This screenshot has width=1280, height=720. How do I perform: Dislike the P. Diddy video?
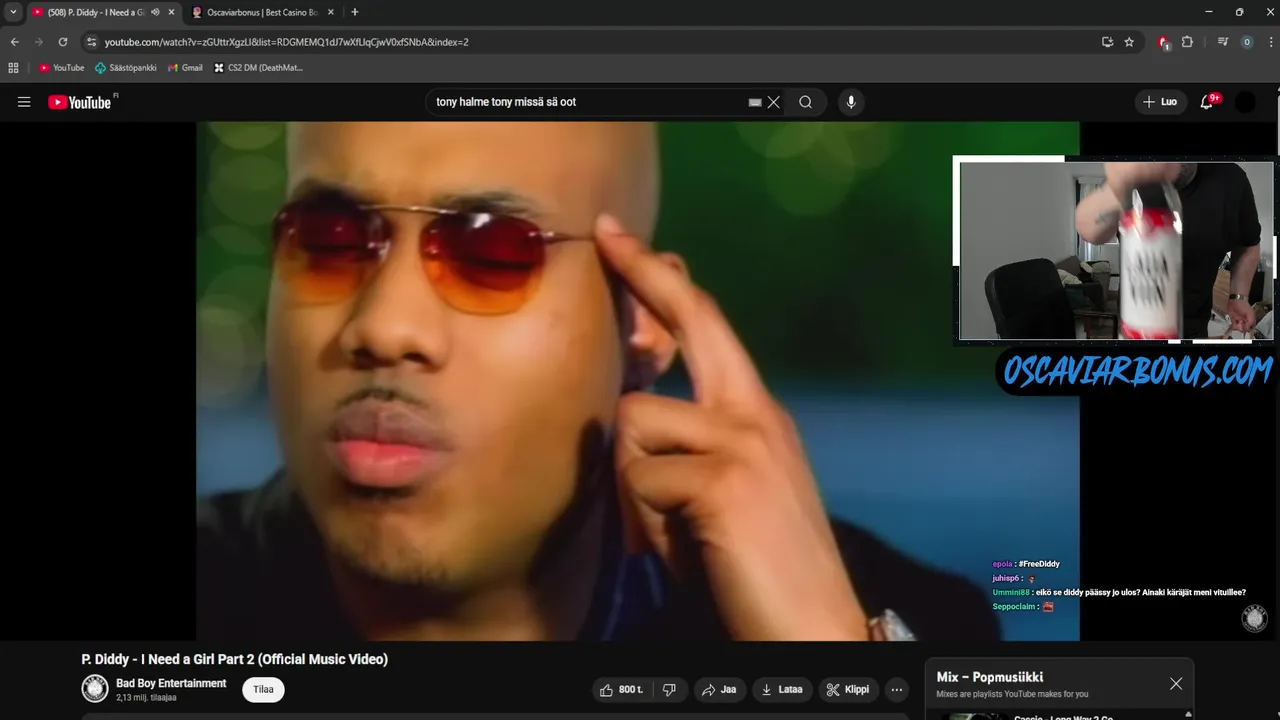(x=669, y=689)
